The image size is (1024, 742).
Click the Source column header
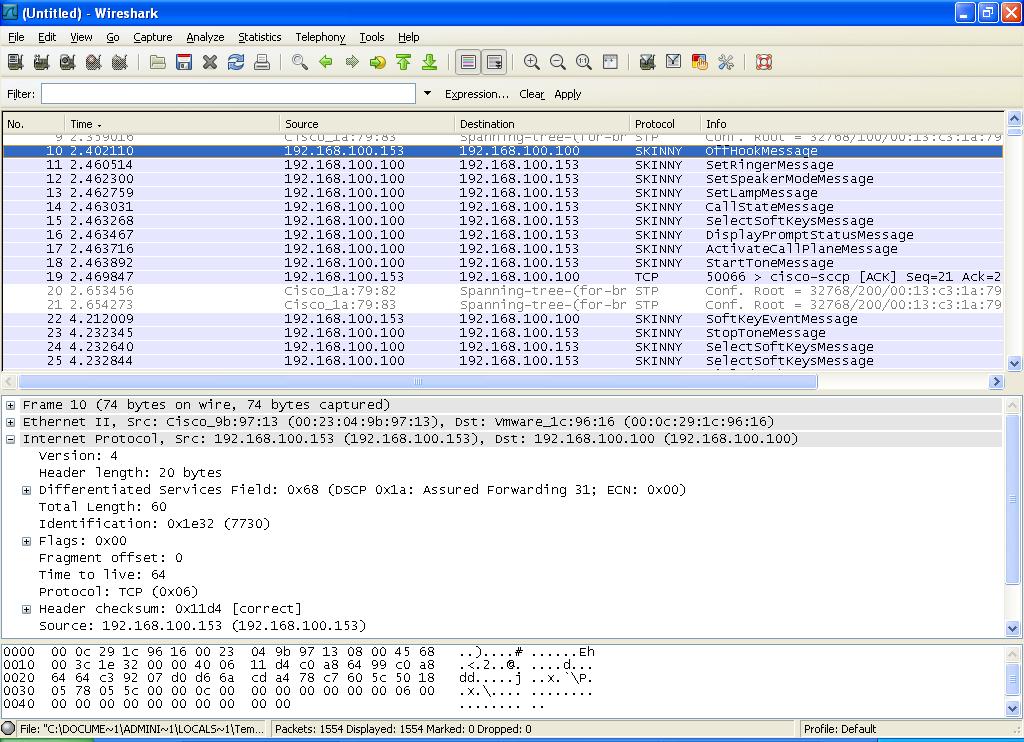coord(366,123)
